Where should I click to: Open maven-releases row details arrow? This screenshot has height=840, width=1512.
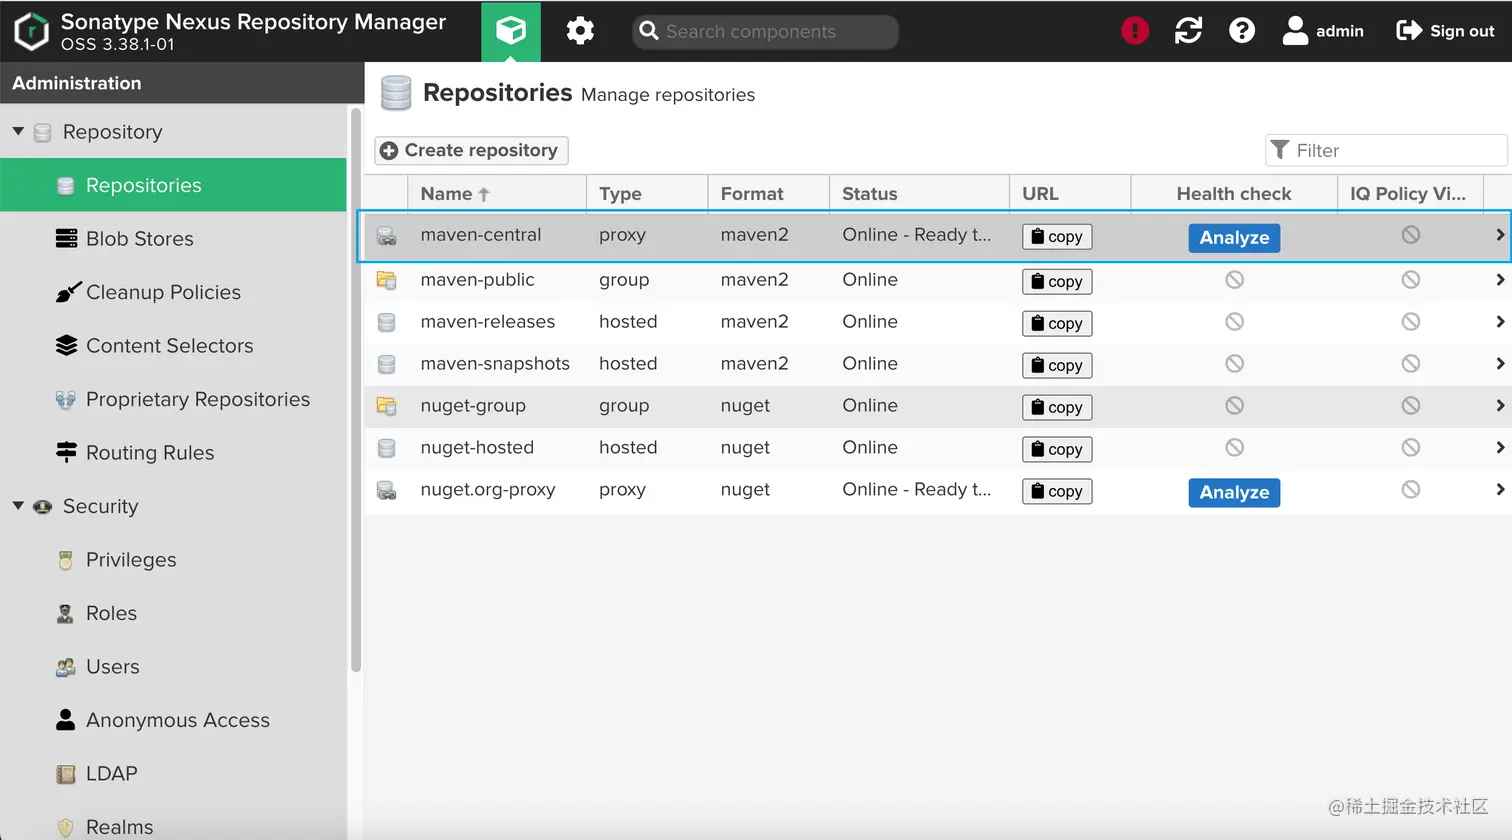tap(1499, 322)
